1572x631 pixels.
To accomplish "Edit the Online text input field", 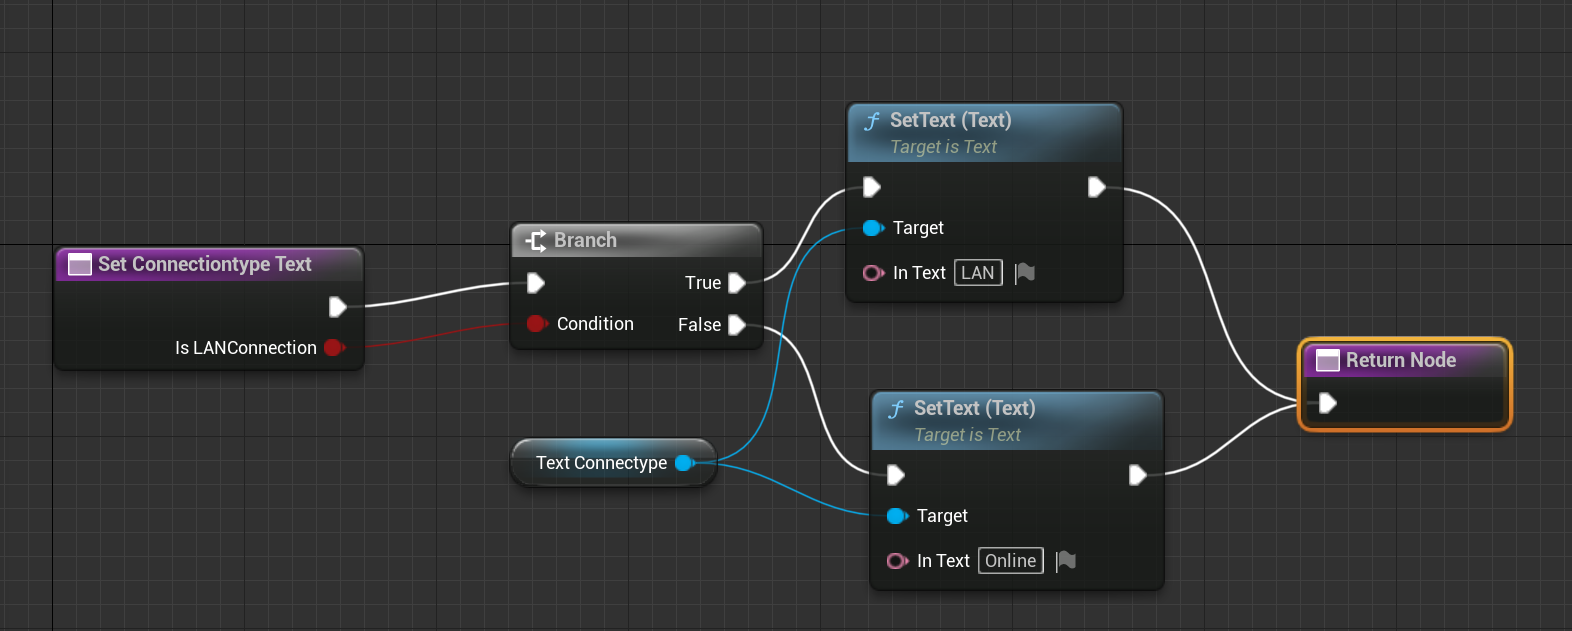I will 1010,561.
